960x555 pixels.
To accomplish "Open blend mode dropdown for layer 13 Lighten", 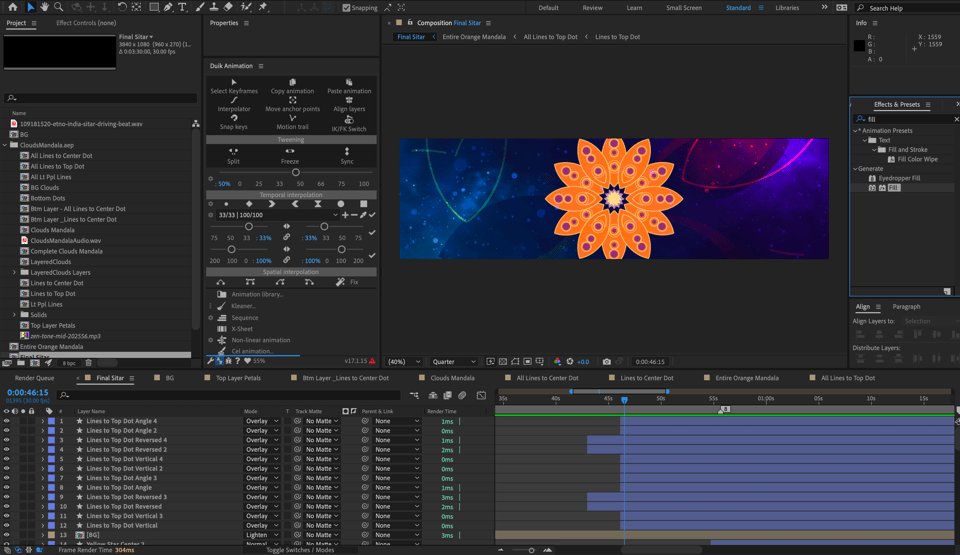I will point(261,535).
